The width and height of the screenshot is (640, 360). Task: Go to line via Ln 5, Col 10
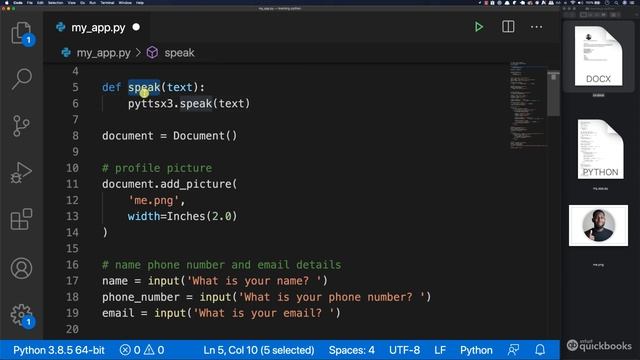tap(259, 350)
